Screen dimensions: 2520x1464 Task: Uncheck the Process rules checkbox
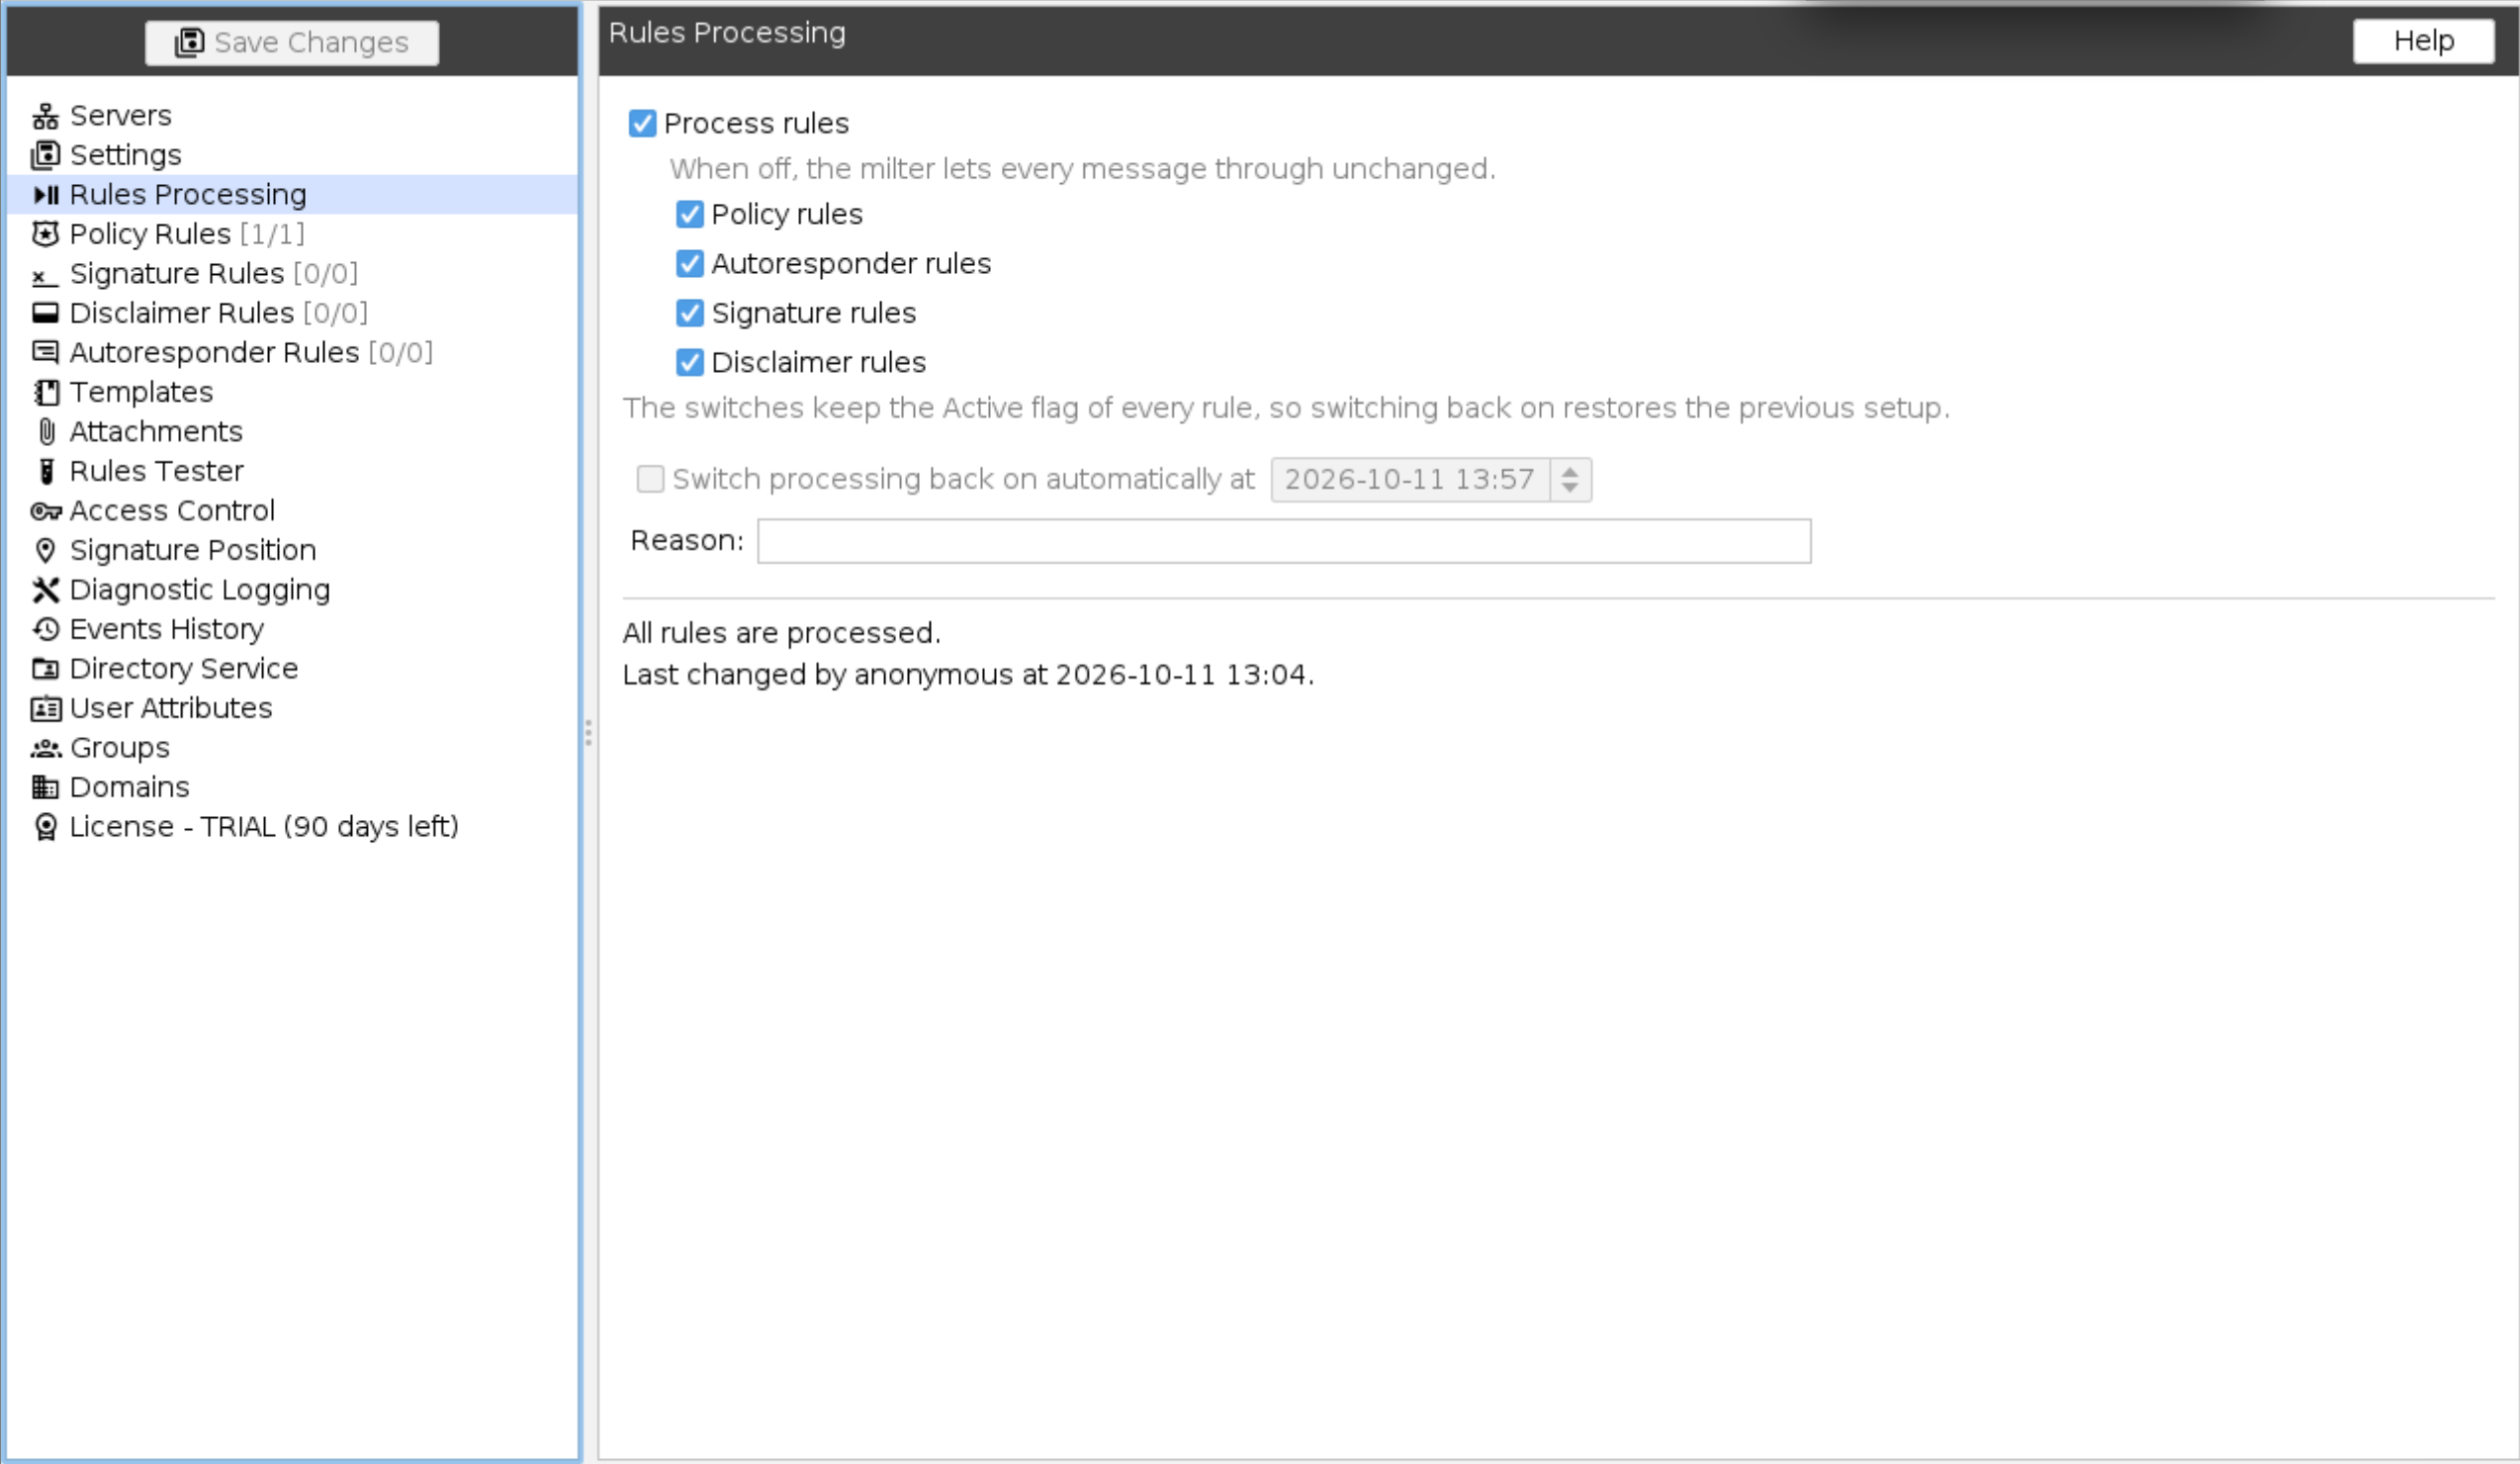[642, 123]
